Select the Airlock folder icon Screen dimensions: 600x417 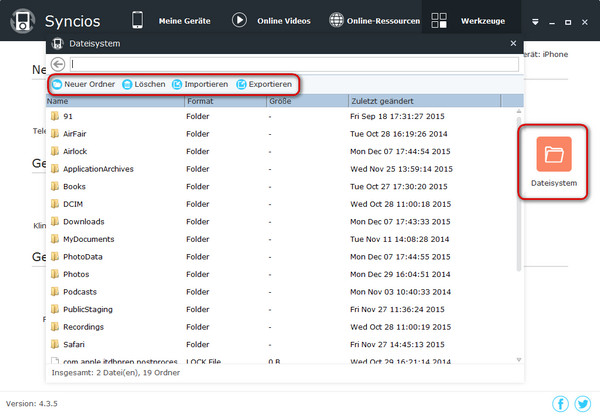[55, 151]
